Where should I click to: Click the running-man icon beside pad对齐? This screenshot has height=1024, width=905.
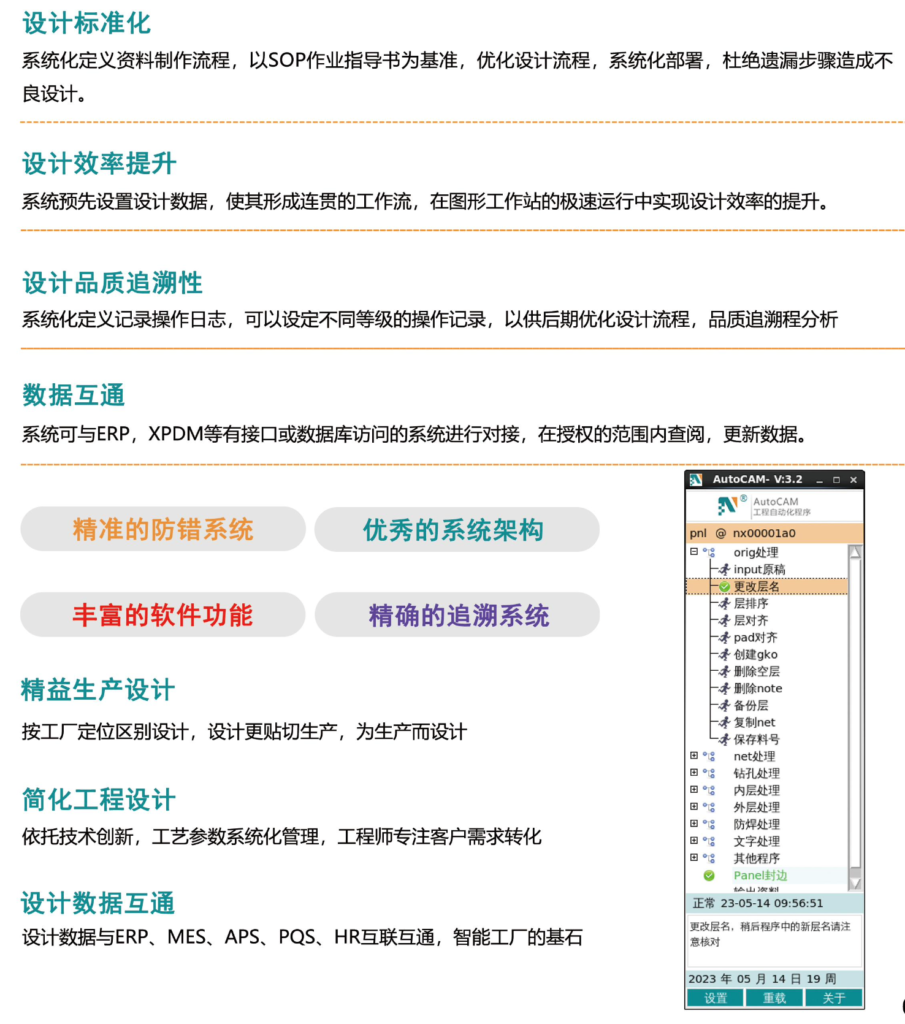point(724,637)
